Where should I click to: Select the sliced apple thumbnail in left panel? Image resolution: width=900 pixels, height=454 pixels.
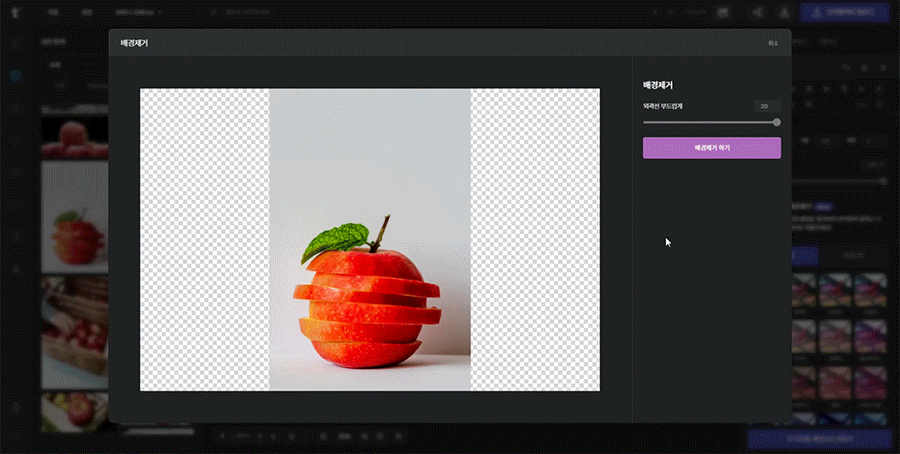pos(74,217)
